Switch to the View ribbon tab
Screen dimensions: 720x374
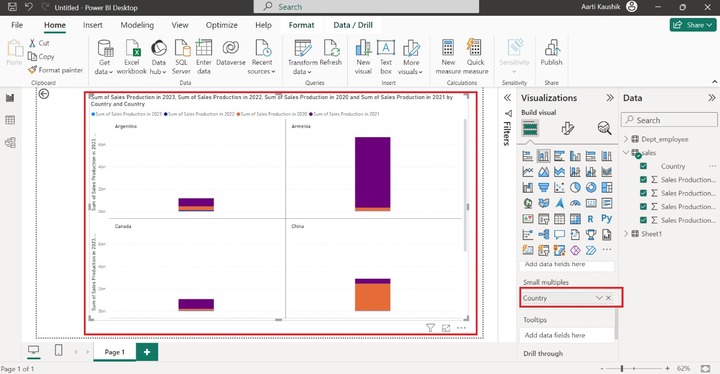(180, 25)
